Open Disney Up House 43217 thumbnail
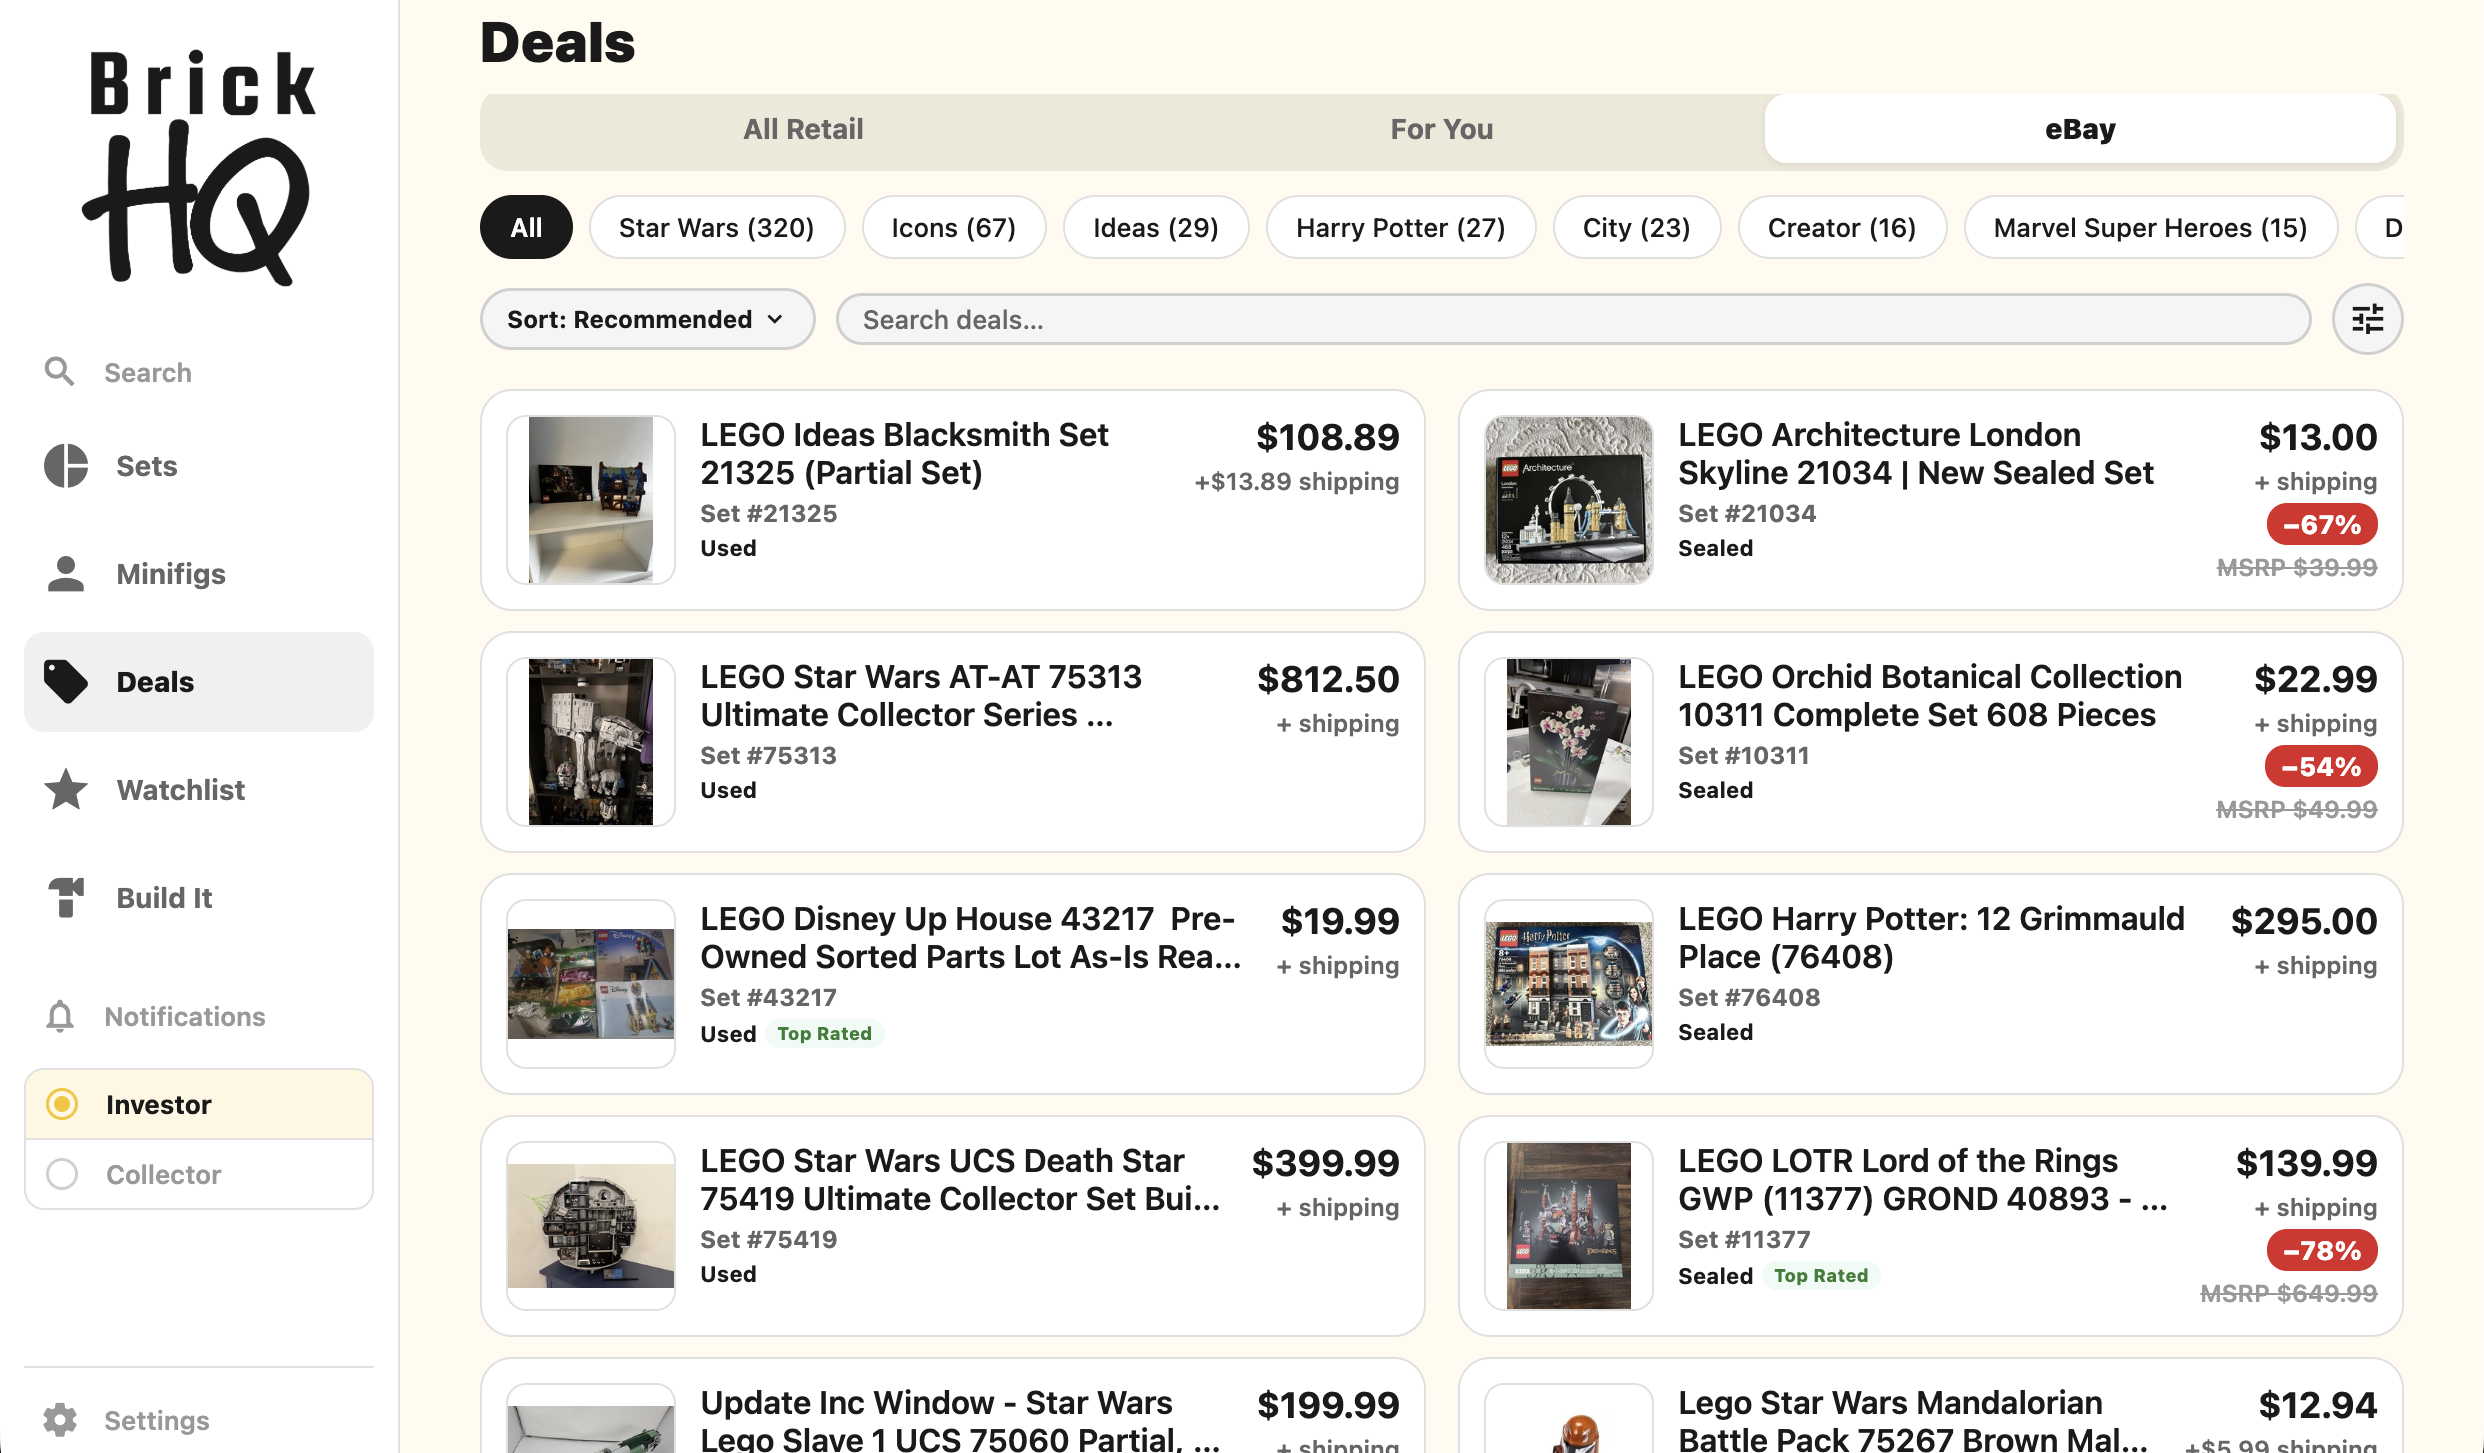The width and height of the screenshot is (2484, 1453). (591, 984)
